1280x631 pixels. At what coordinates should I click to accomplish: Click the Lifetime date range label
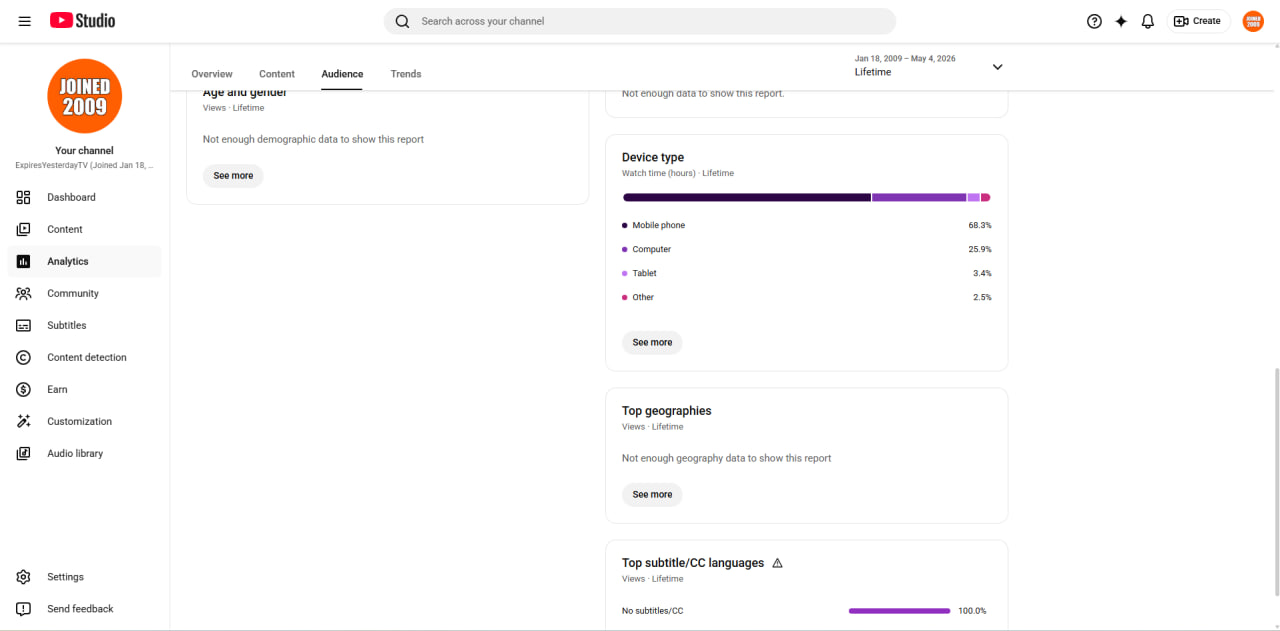pyautogui.click(x=873, y=72)
